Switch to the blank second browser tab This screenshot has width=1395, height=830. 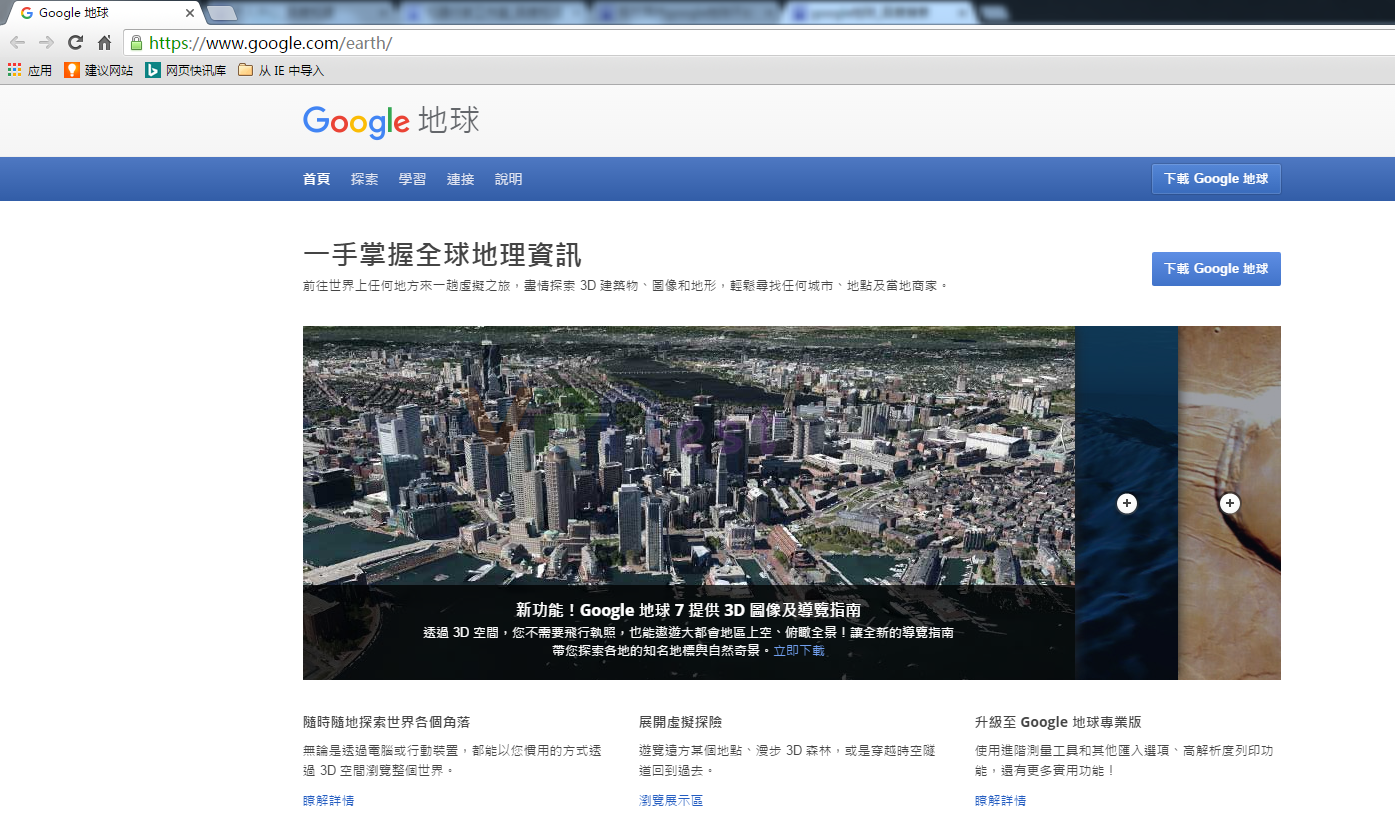tap(221, 13)
